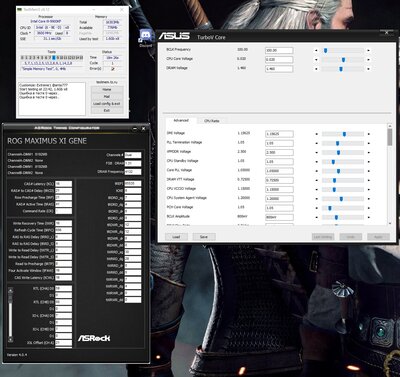Image resolution: width=400 pixels, height=377 pixels.
Task: Select the Advanced tab in TurboV Core
Action: click(181, 120)
